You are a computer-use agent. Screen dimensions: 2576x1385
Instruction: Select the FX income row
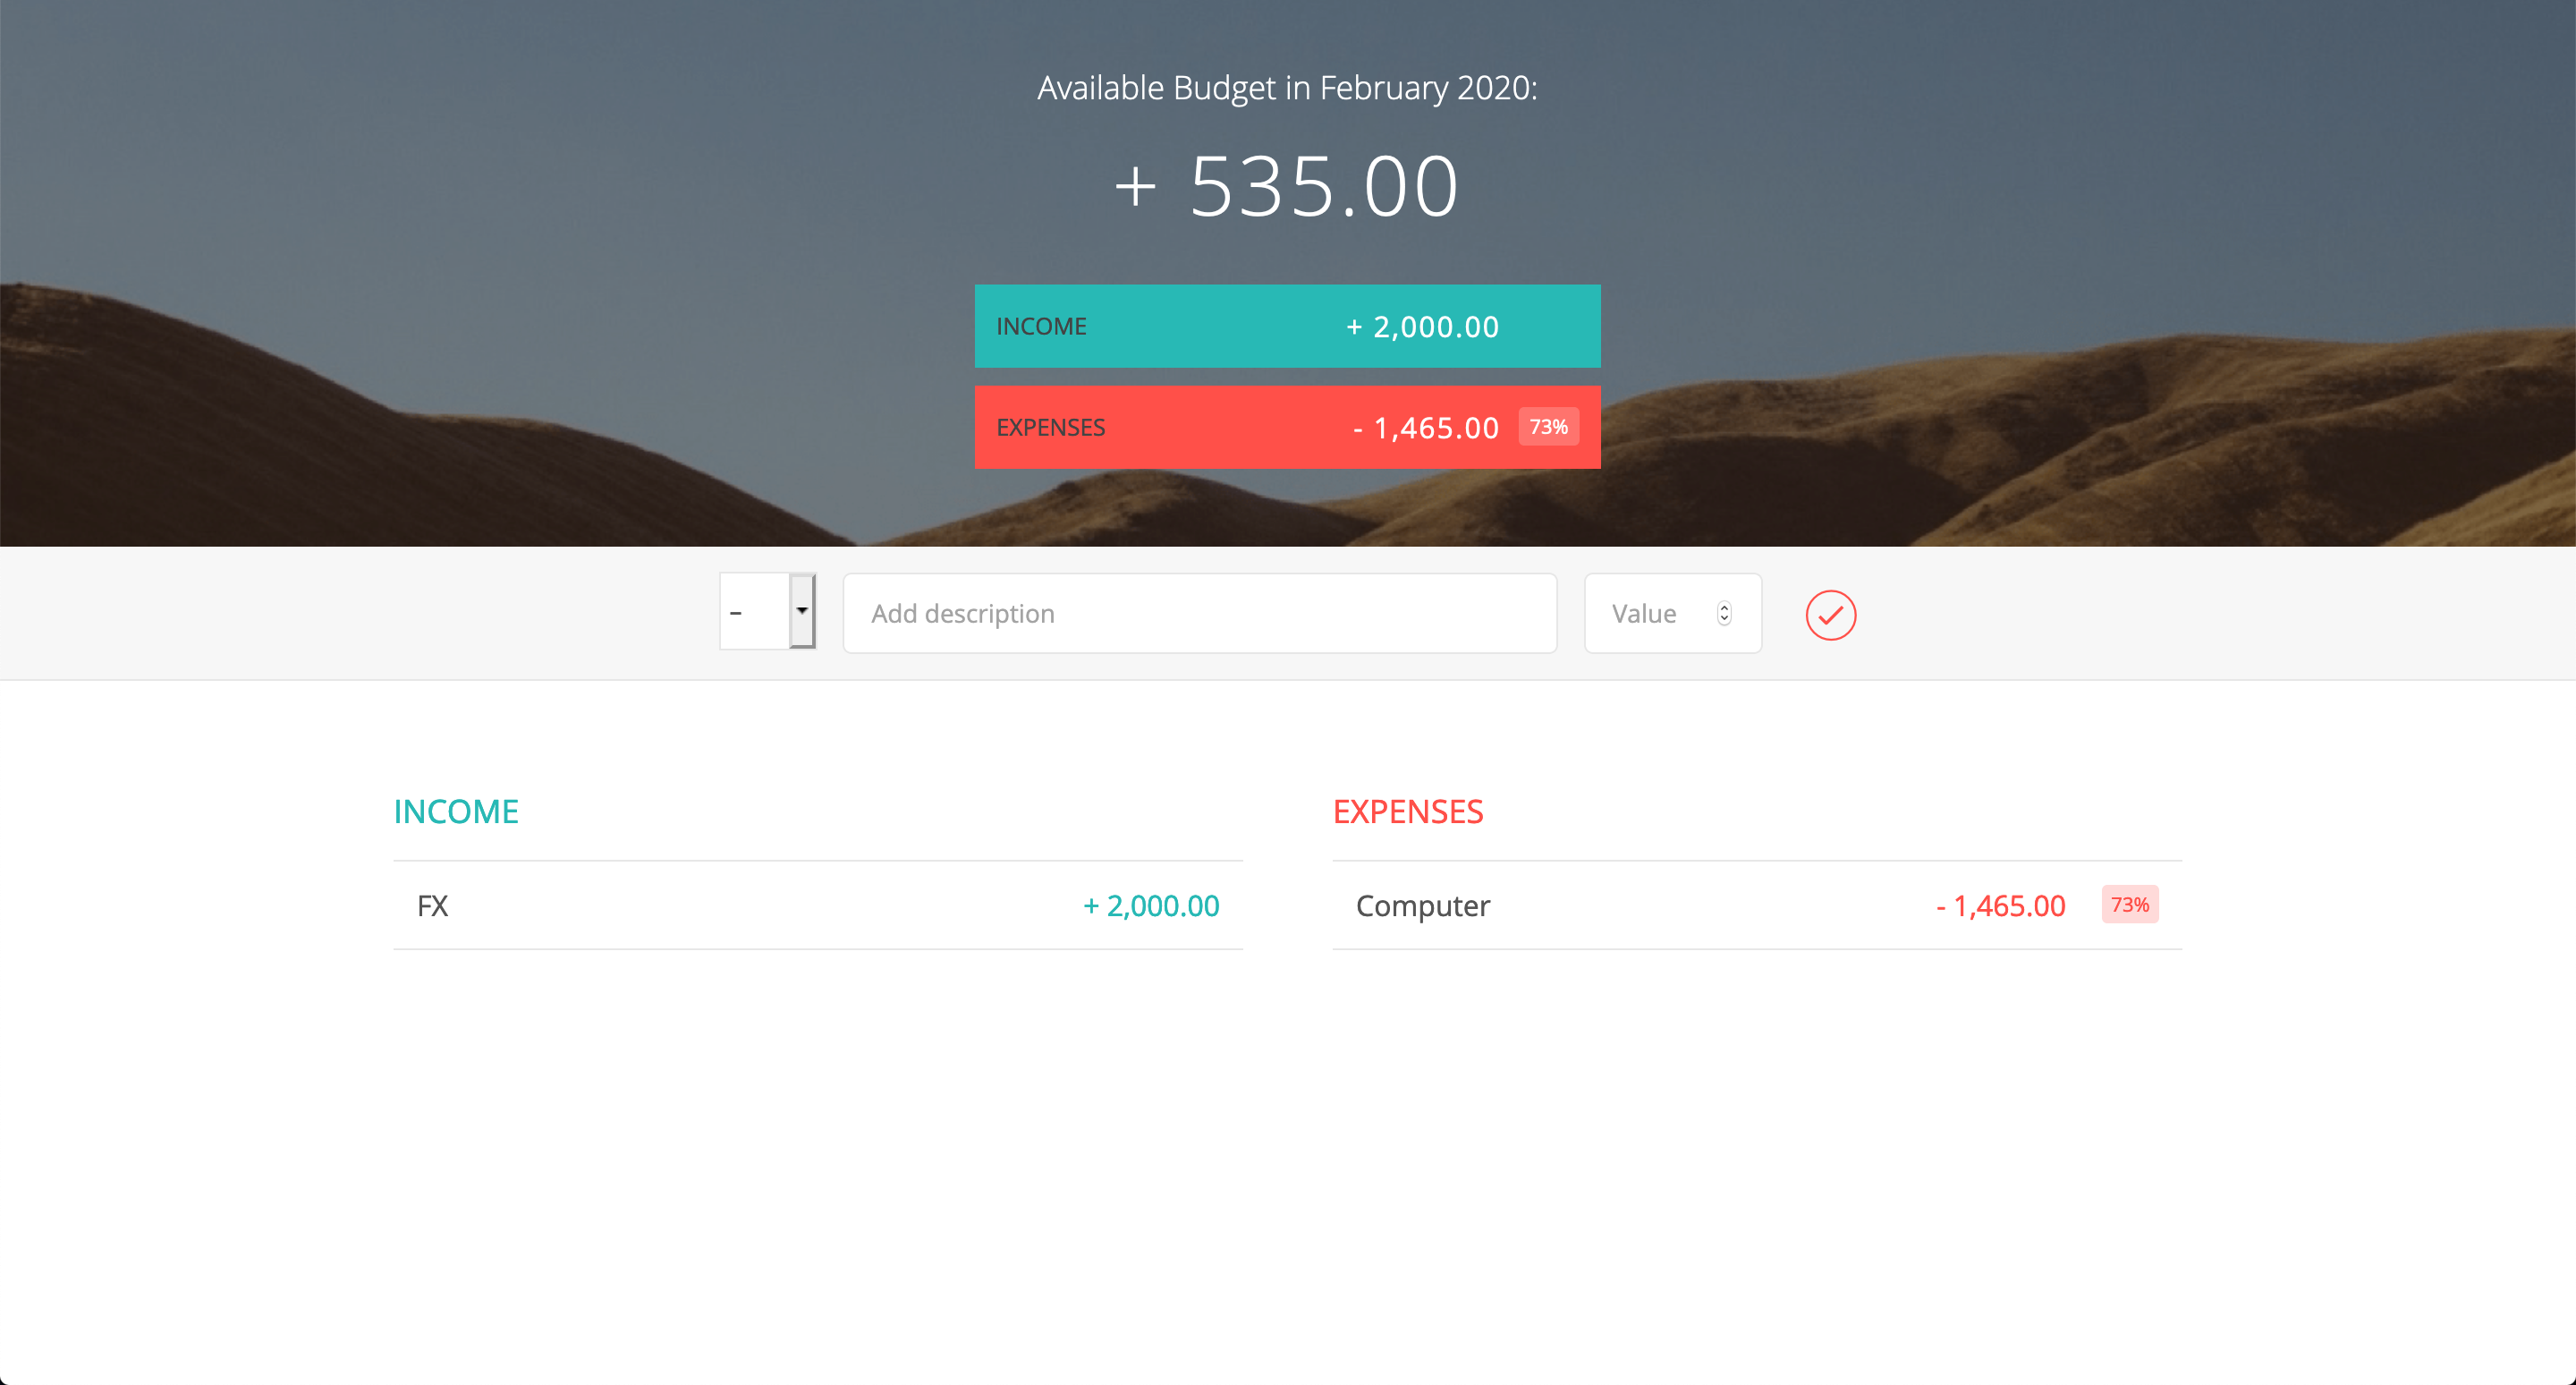(818, 905)
